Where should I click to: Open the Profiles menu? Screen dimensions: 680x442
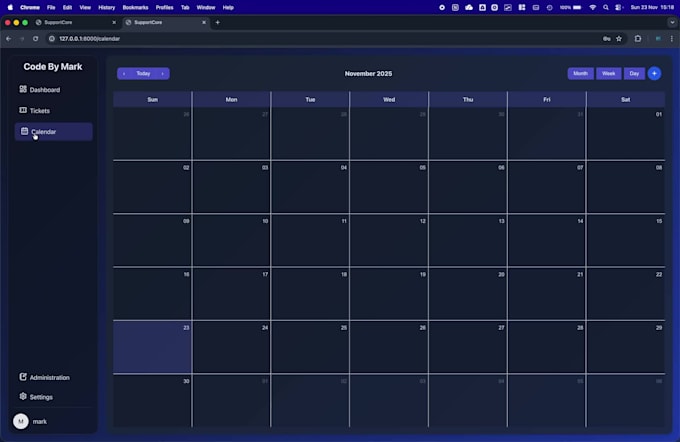[164, 7]
